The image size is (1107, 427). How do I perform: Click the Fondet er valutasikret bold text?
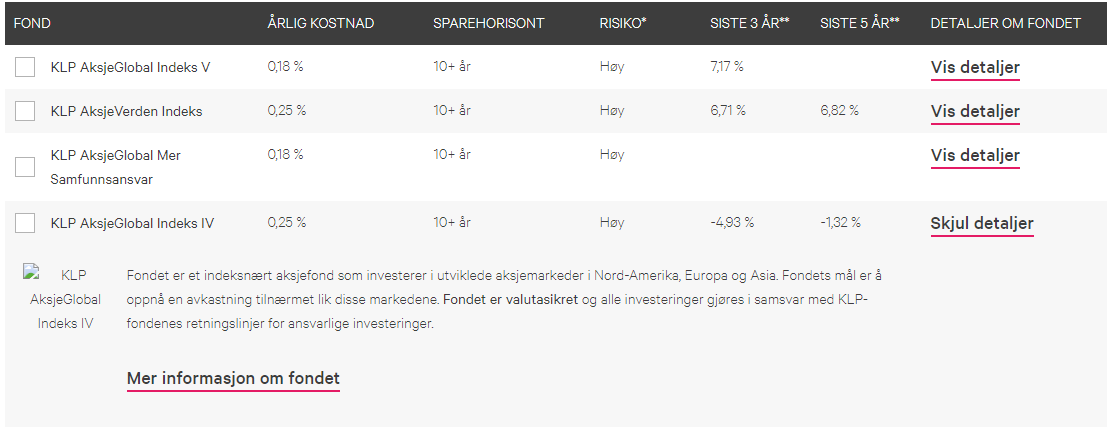[510, 300]
